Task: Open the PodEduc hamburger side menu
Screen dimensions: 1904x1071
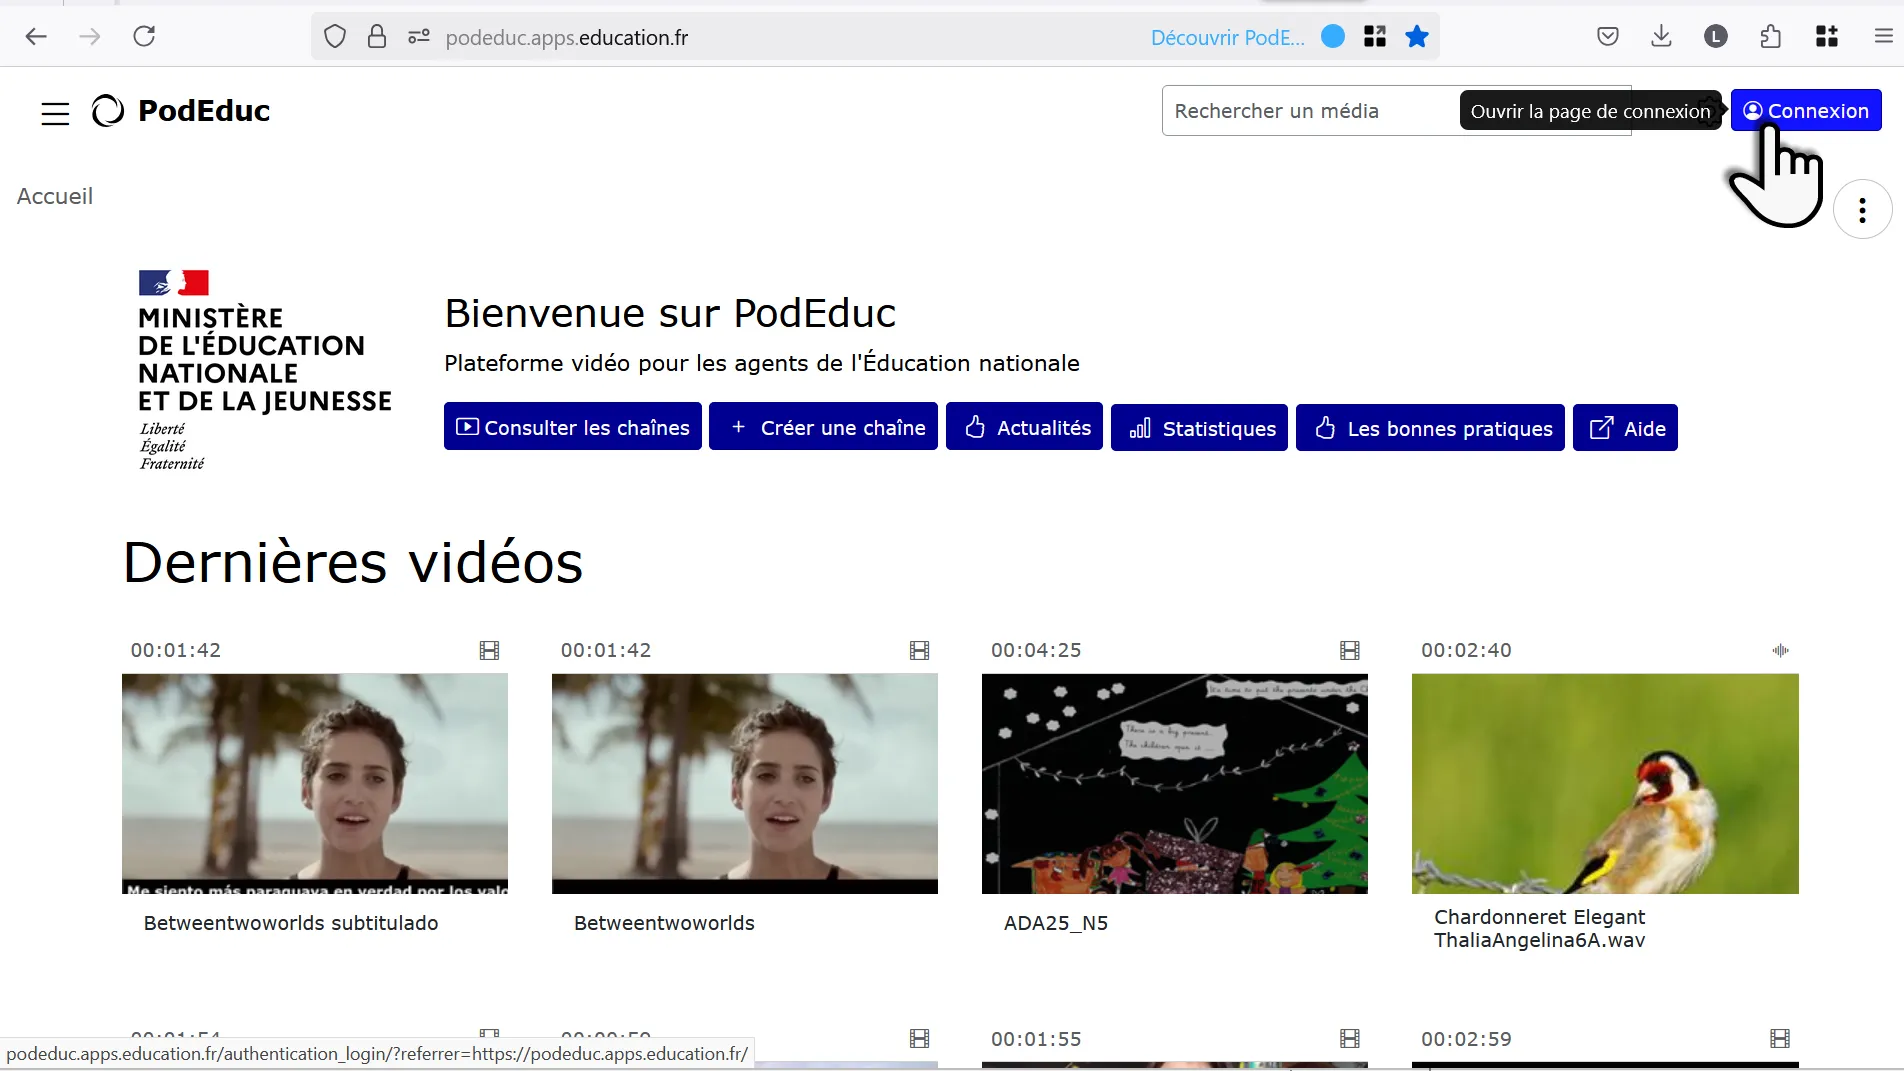Action: [55, 113]
